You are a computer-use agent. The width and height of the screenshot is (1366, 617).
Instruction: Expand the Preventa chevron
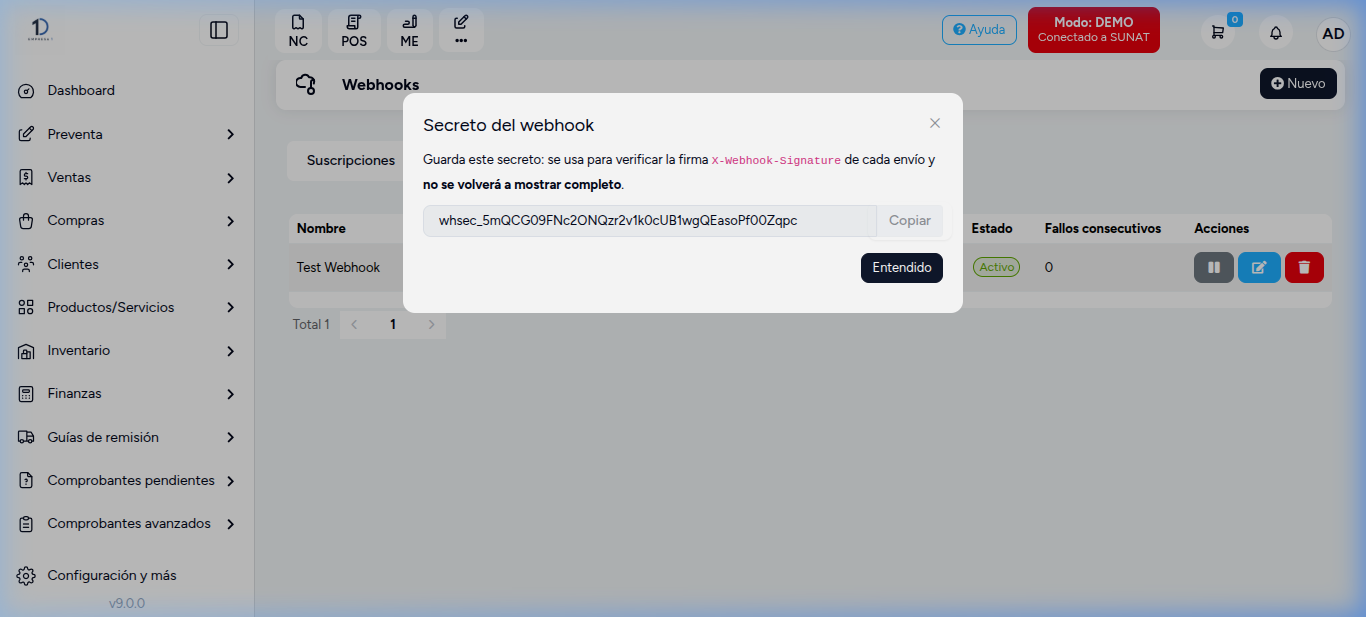click(230, 134)
